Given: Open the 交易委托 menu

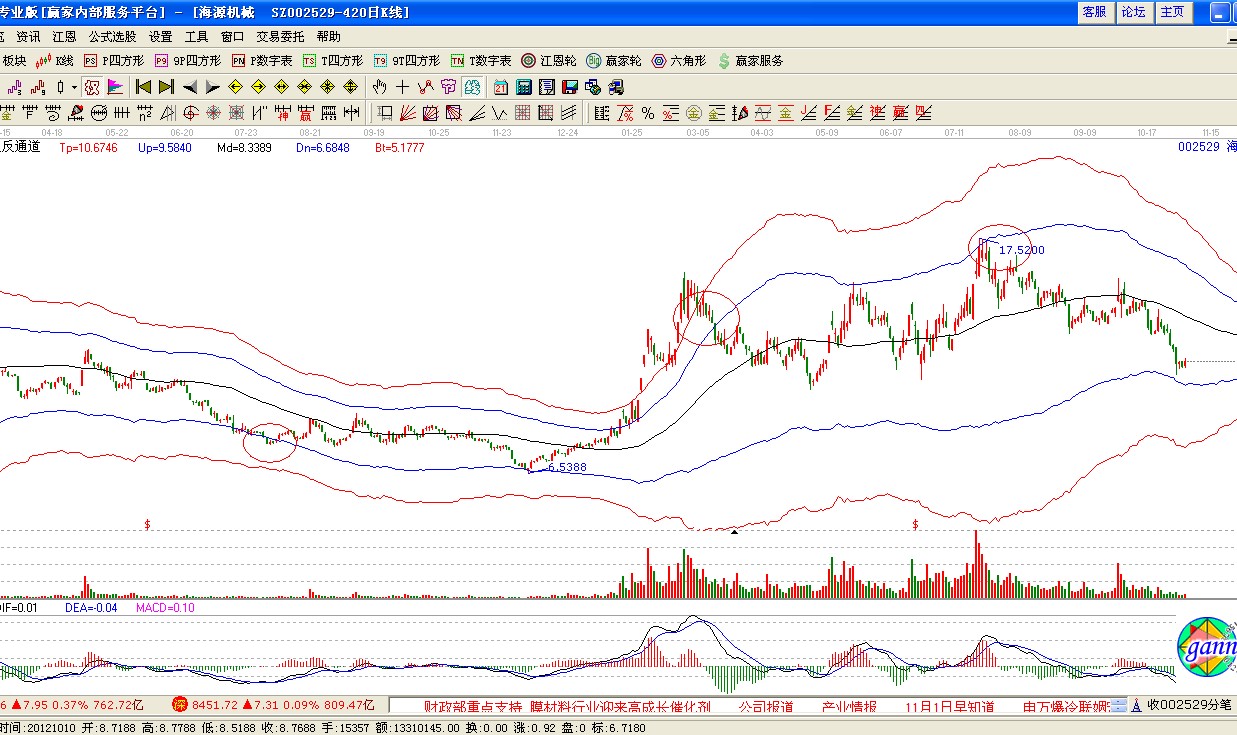Looking at the screenshot, I should [280, 36].
